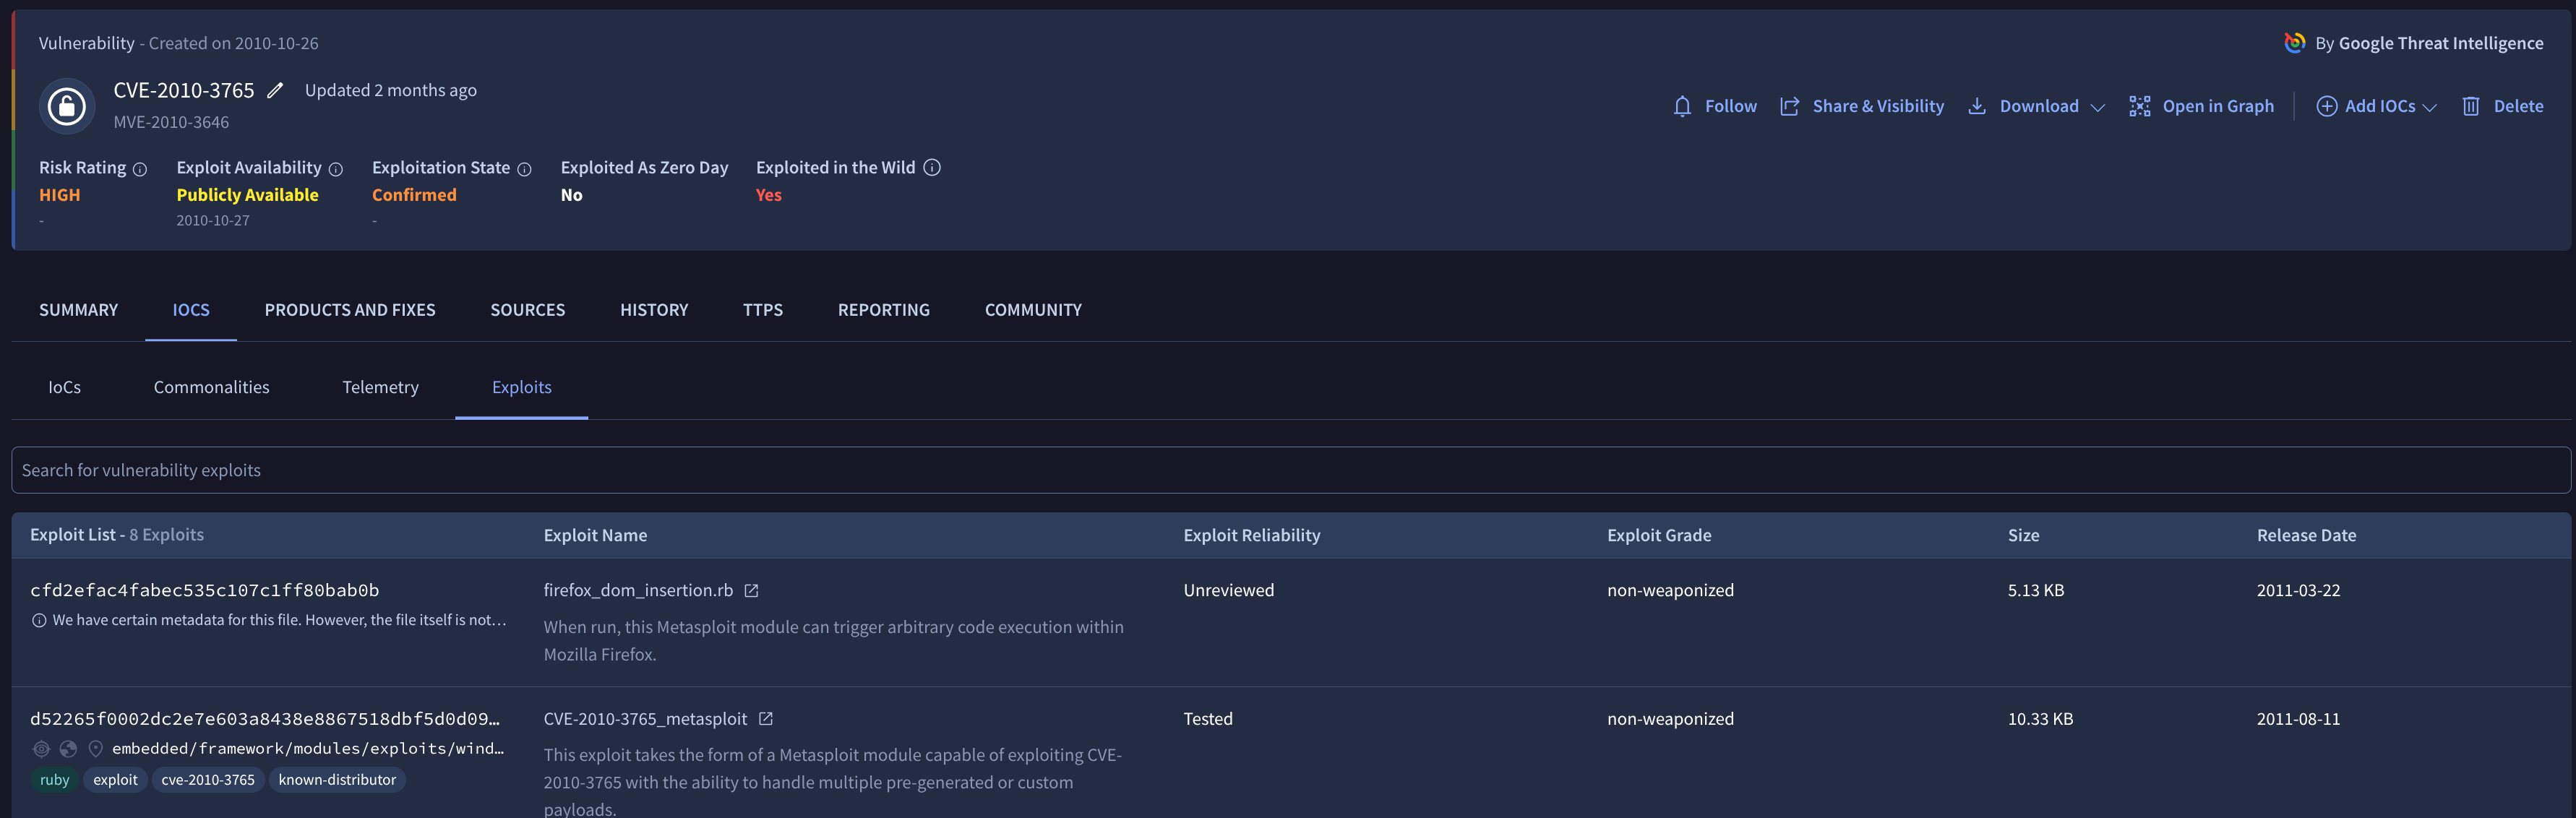Click the ruby tag chip
This screenshot has height=818, width=2576.
point(54,780)
